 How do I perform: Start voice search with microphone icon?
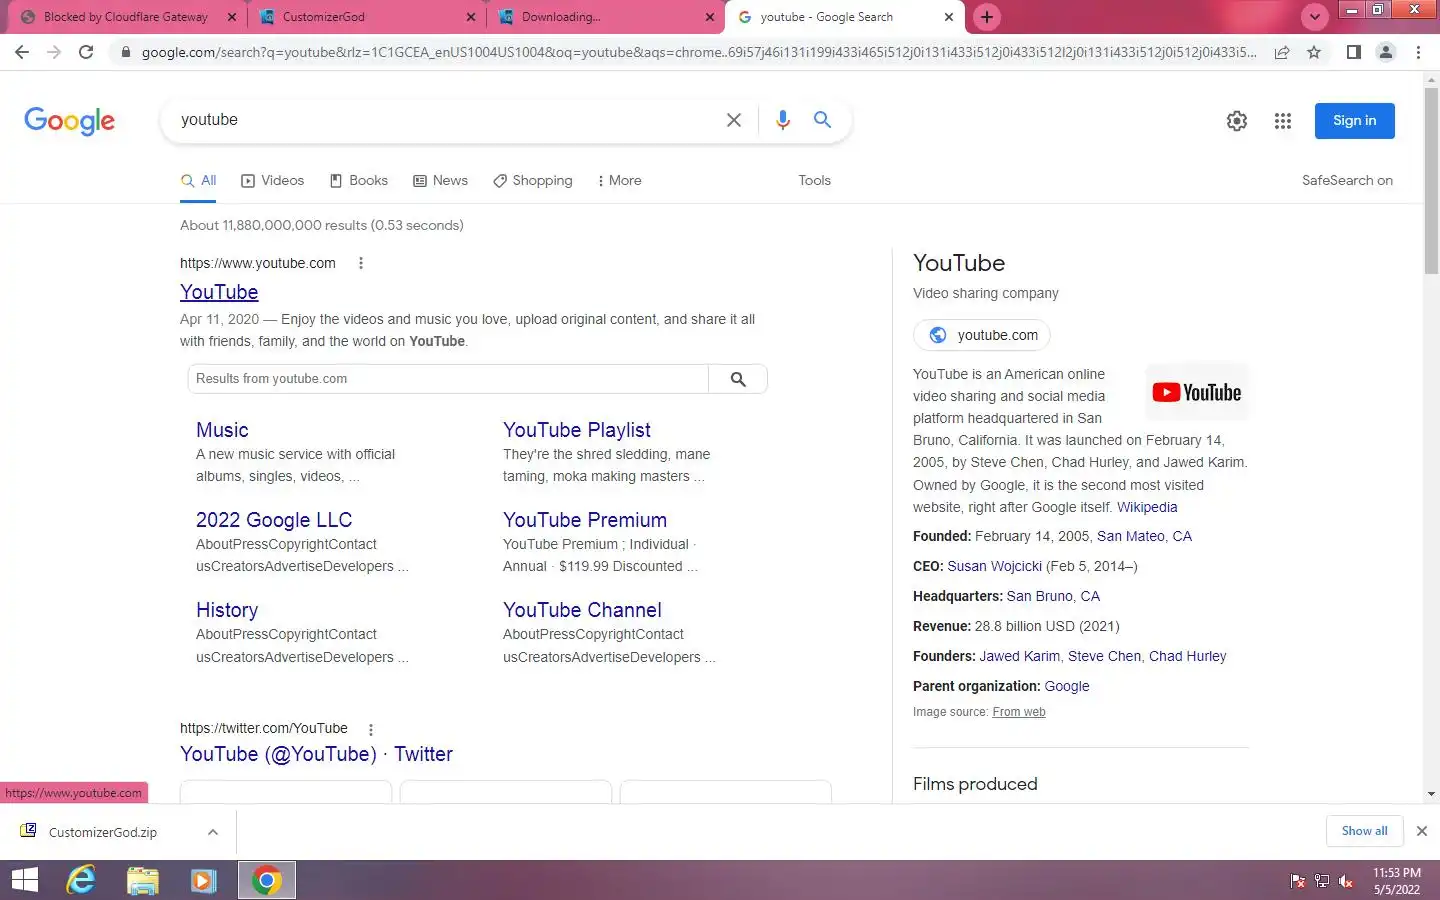[783, 120]
